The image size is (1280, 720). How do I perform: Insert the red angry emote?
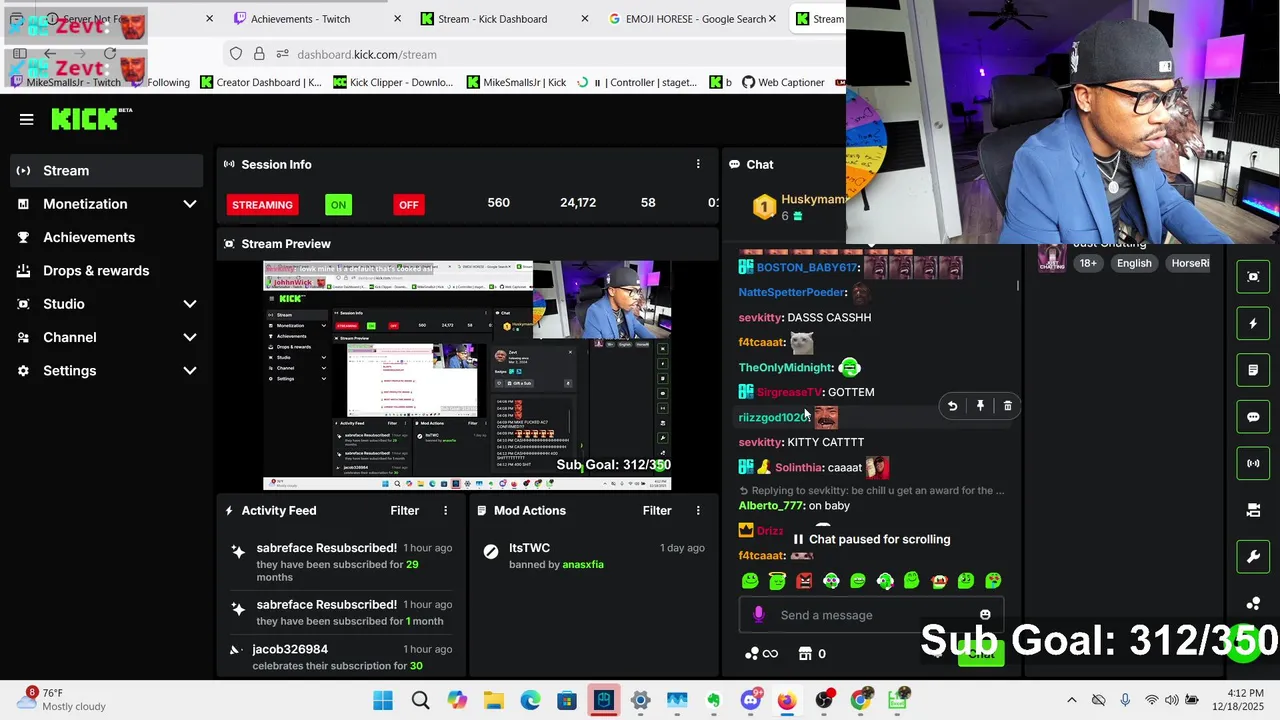pos(804,581)
